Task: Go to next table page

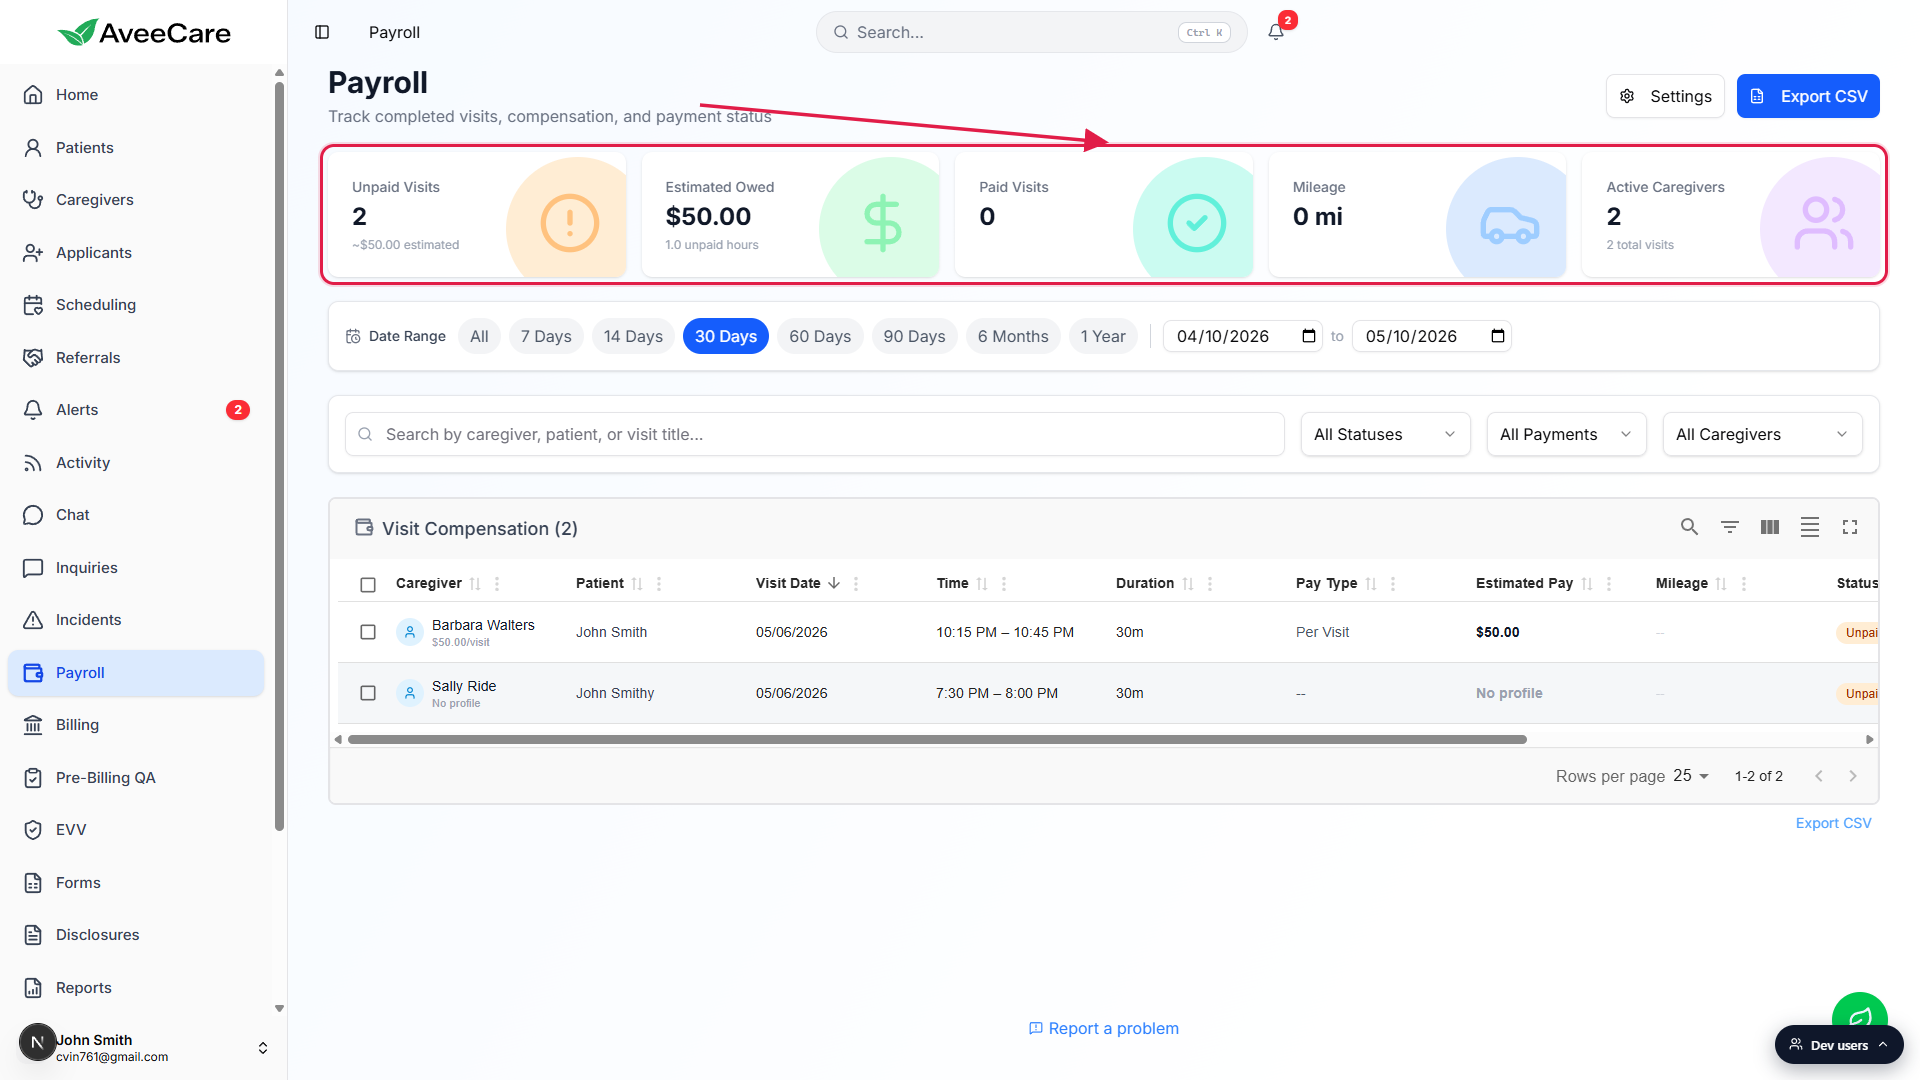Action: (1853, 776)
